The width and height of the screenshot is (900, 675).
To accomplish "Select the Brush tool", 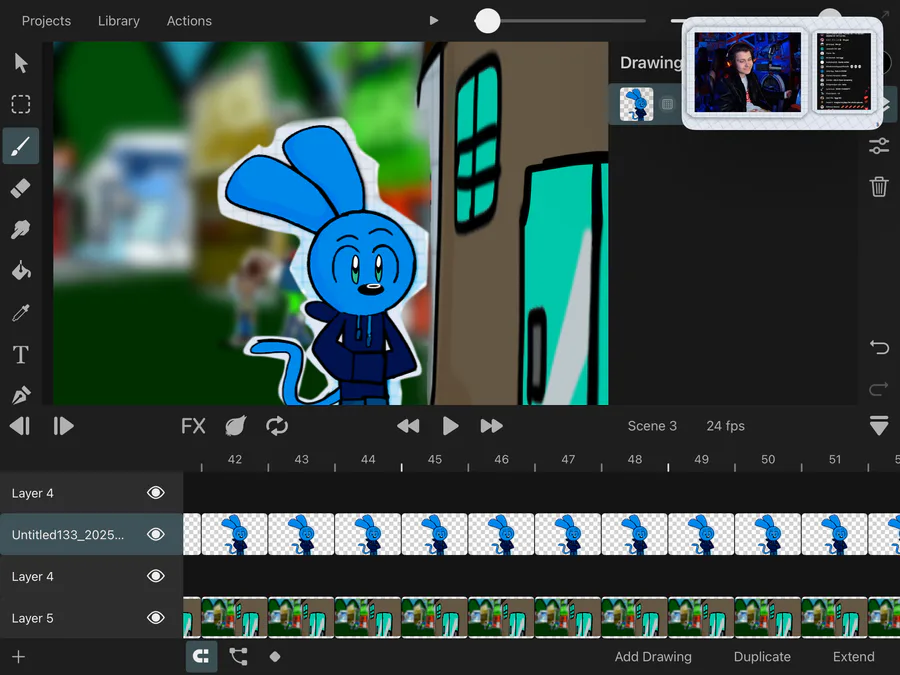I will pyautogui.click(x=21, y=146).
